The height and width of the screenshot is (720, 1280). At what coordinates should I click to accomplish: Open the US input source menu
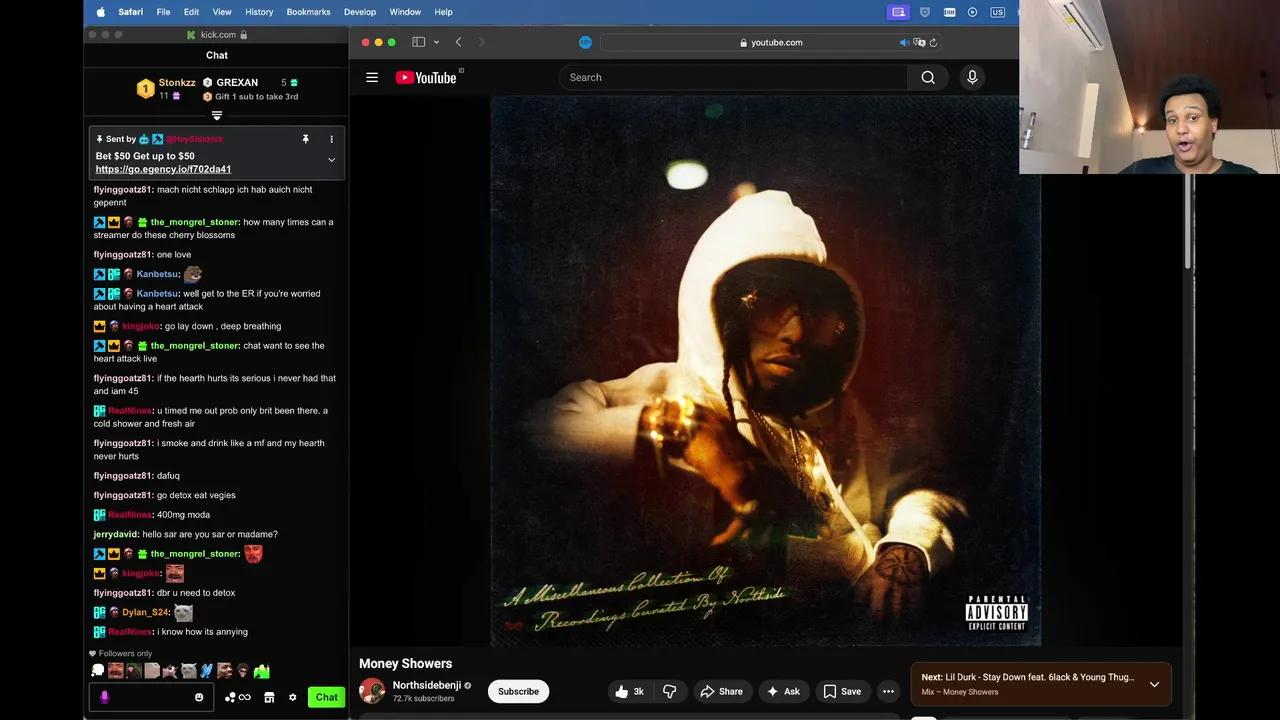click(x=998, y=12)
